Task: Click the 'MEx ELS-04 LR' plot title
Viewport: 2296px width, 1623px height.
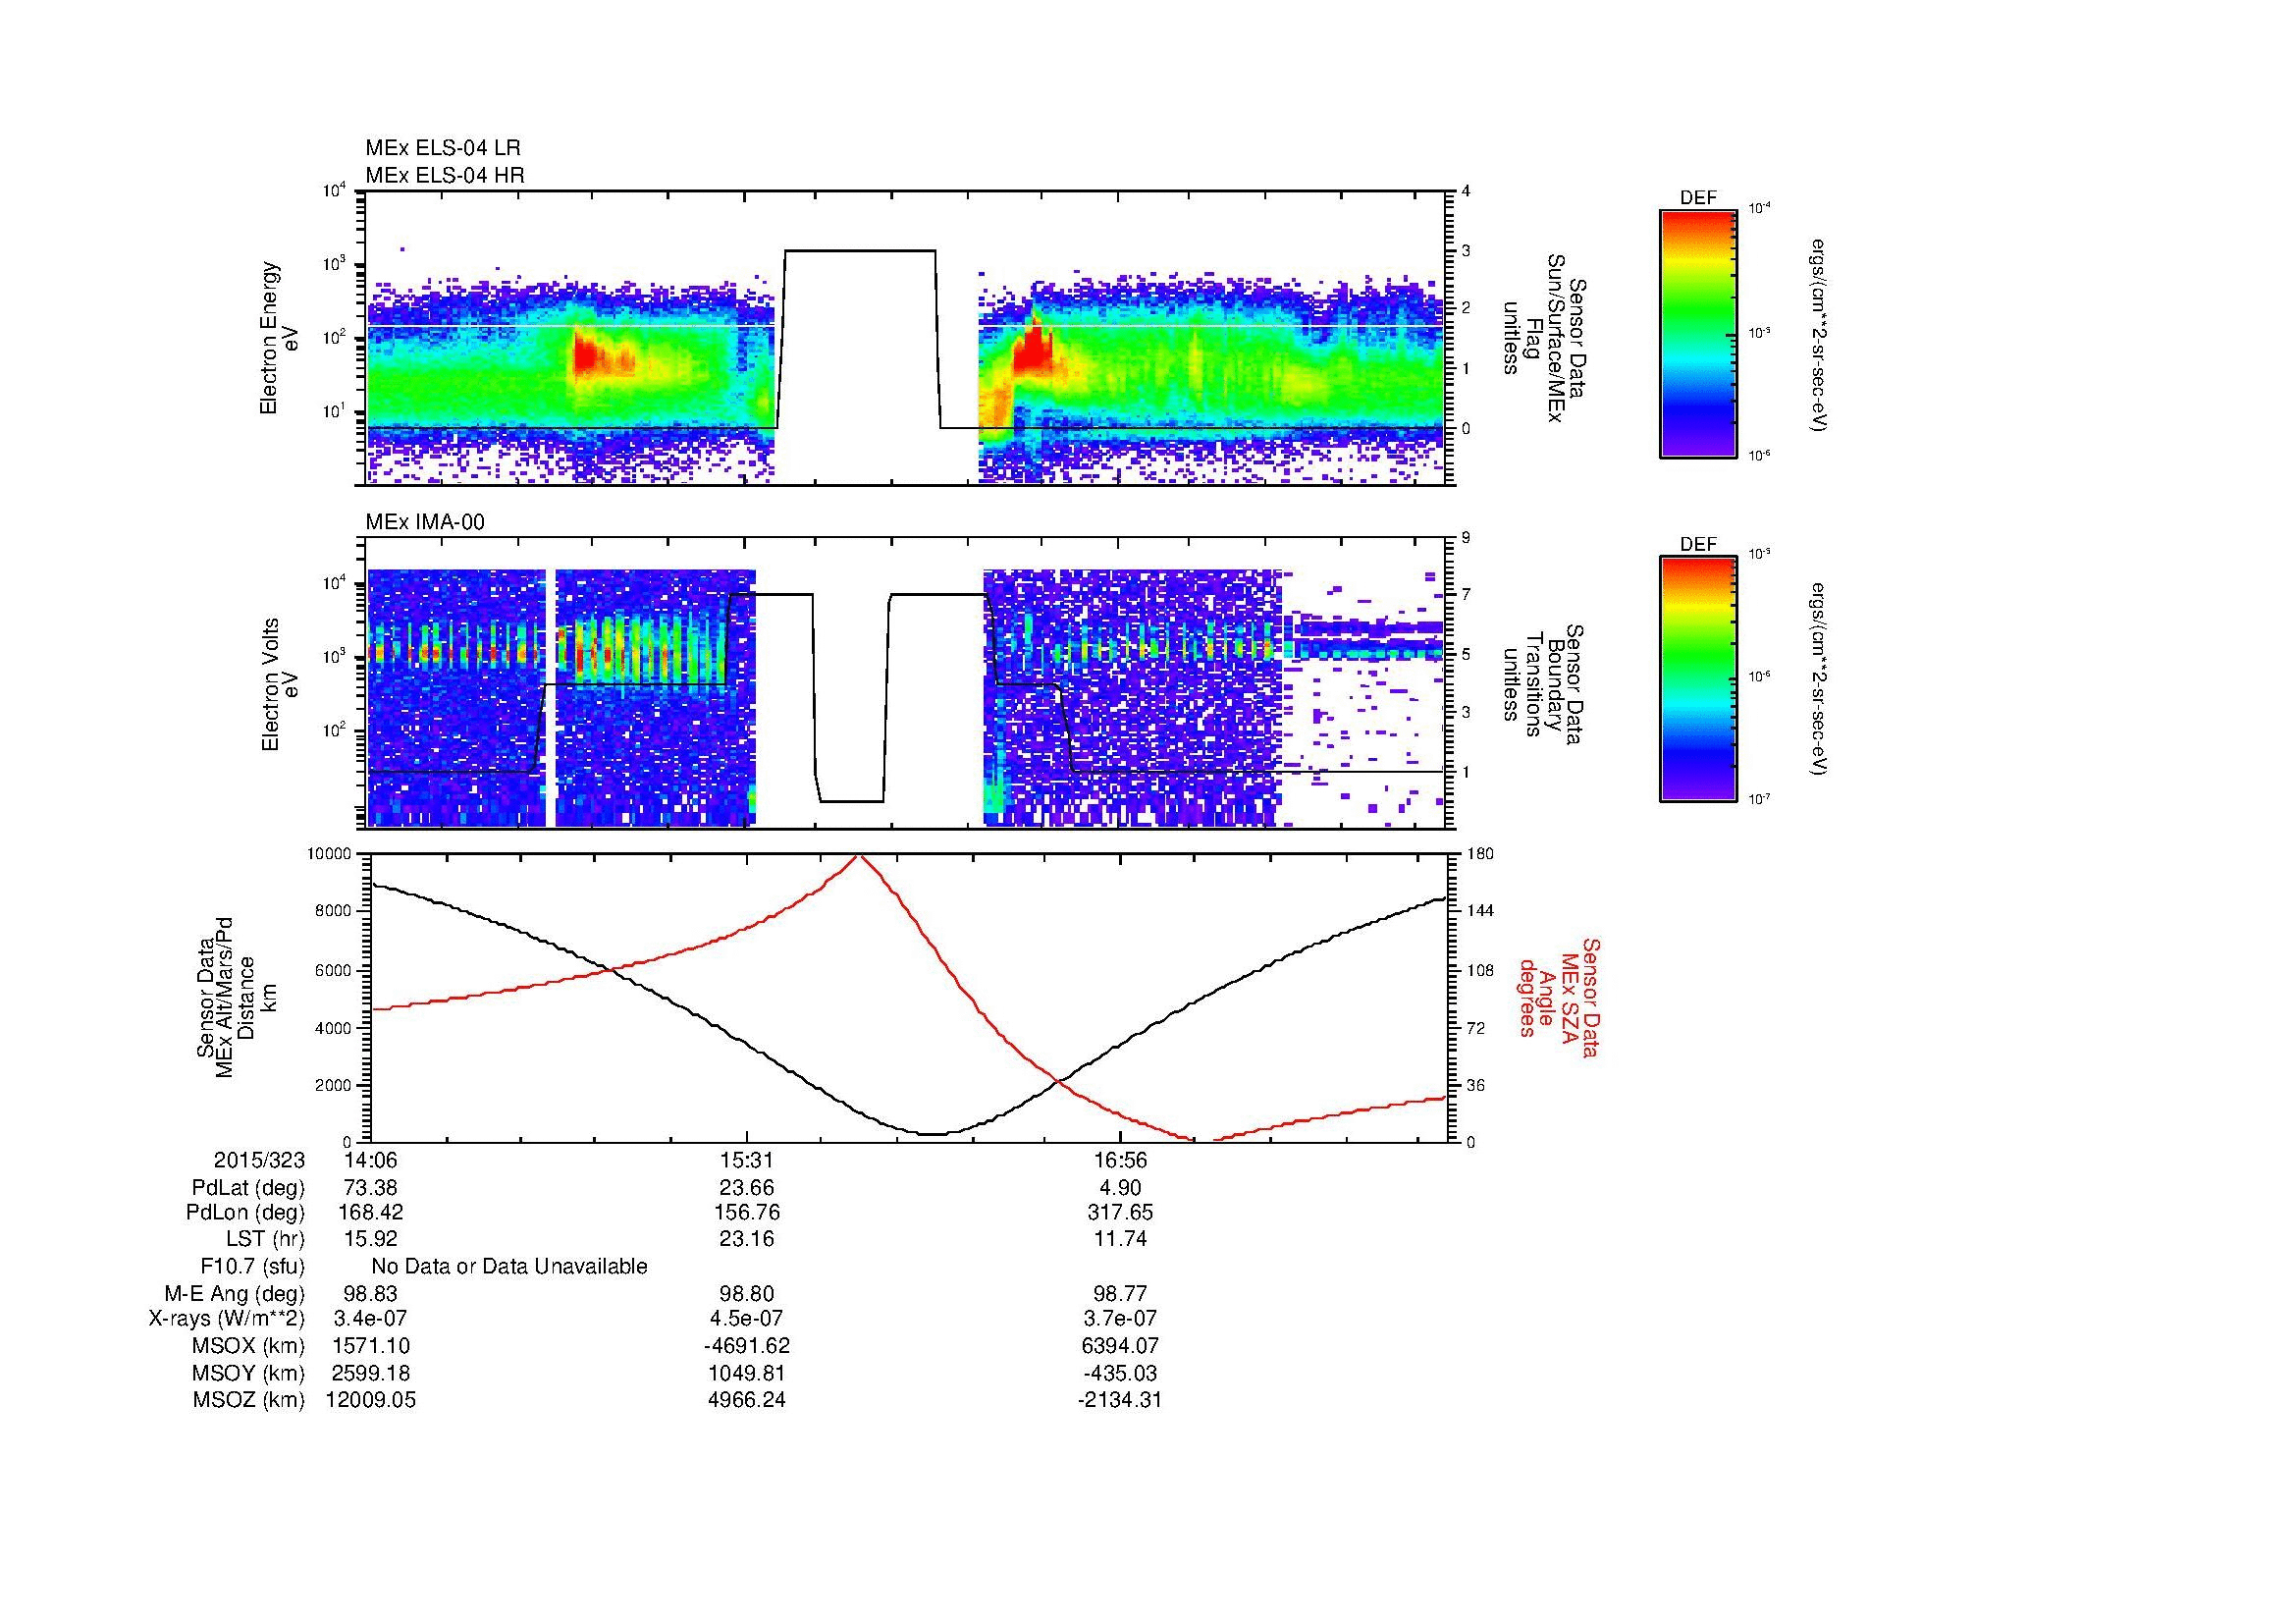Action: coord(443,148)
